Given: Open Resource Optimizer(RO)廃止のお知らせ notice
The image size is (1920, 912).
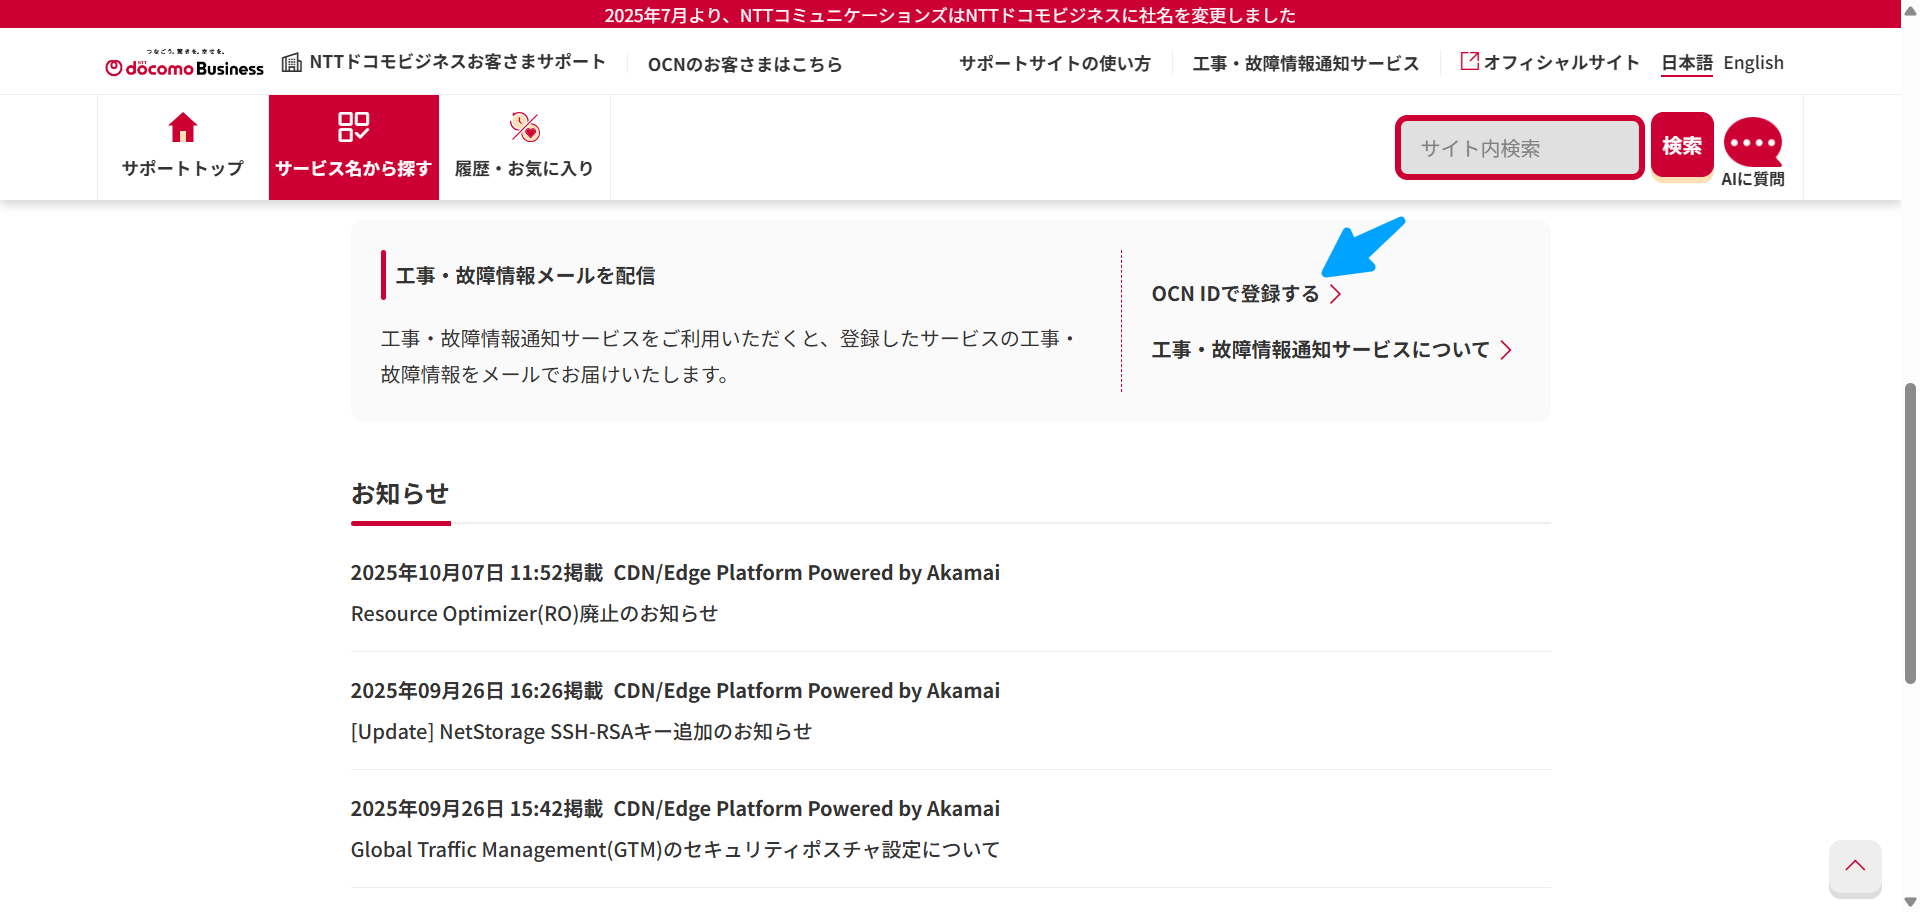Looking at the screenshot, I should [534, 614].
